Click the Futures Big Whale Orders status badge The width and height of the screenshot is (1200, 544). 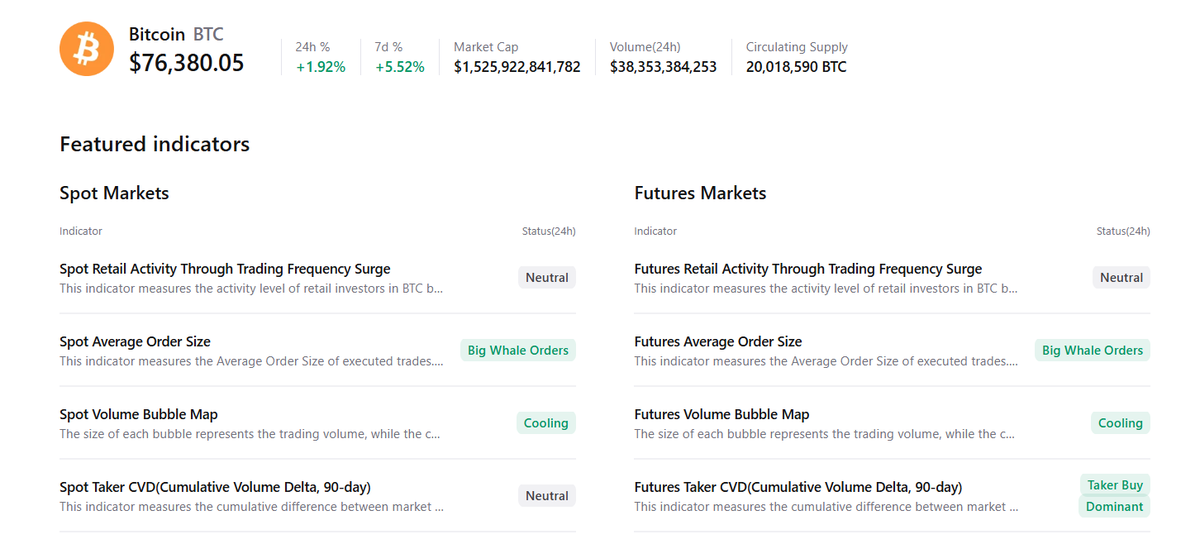click(x=1092, y=351)
